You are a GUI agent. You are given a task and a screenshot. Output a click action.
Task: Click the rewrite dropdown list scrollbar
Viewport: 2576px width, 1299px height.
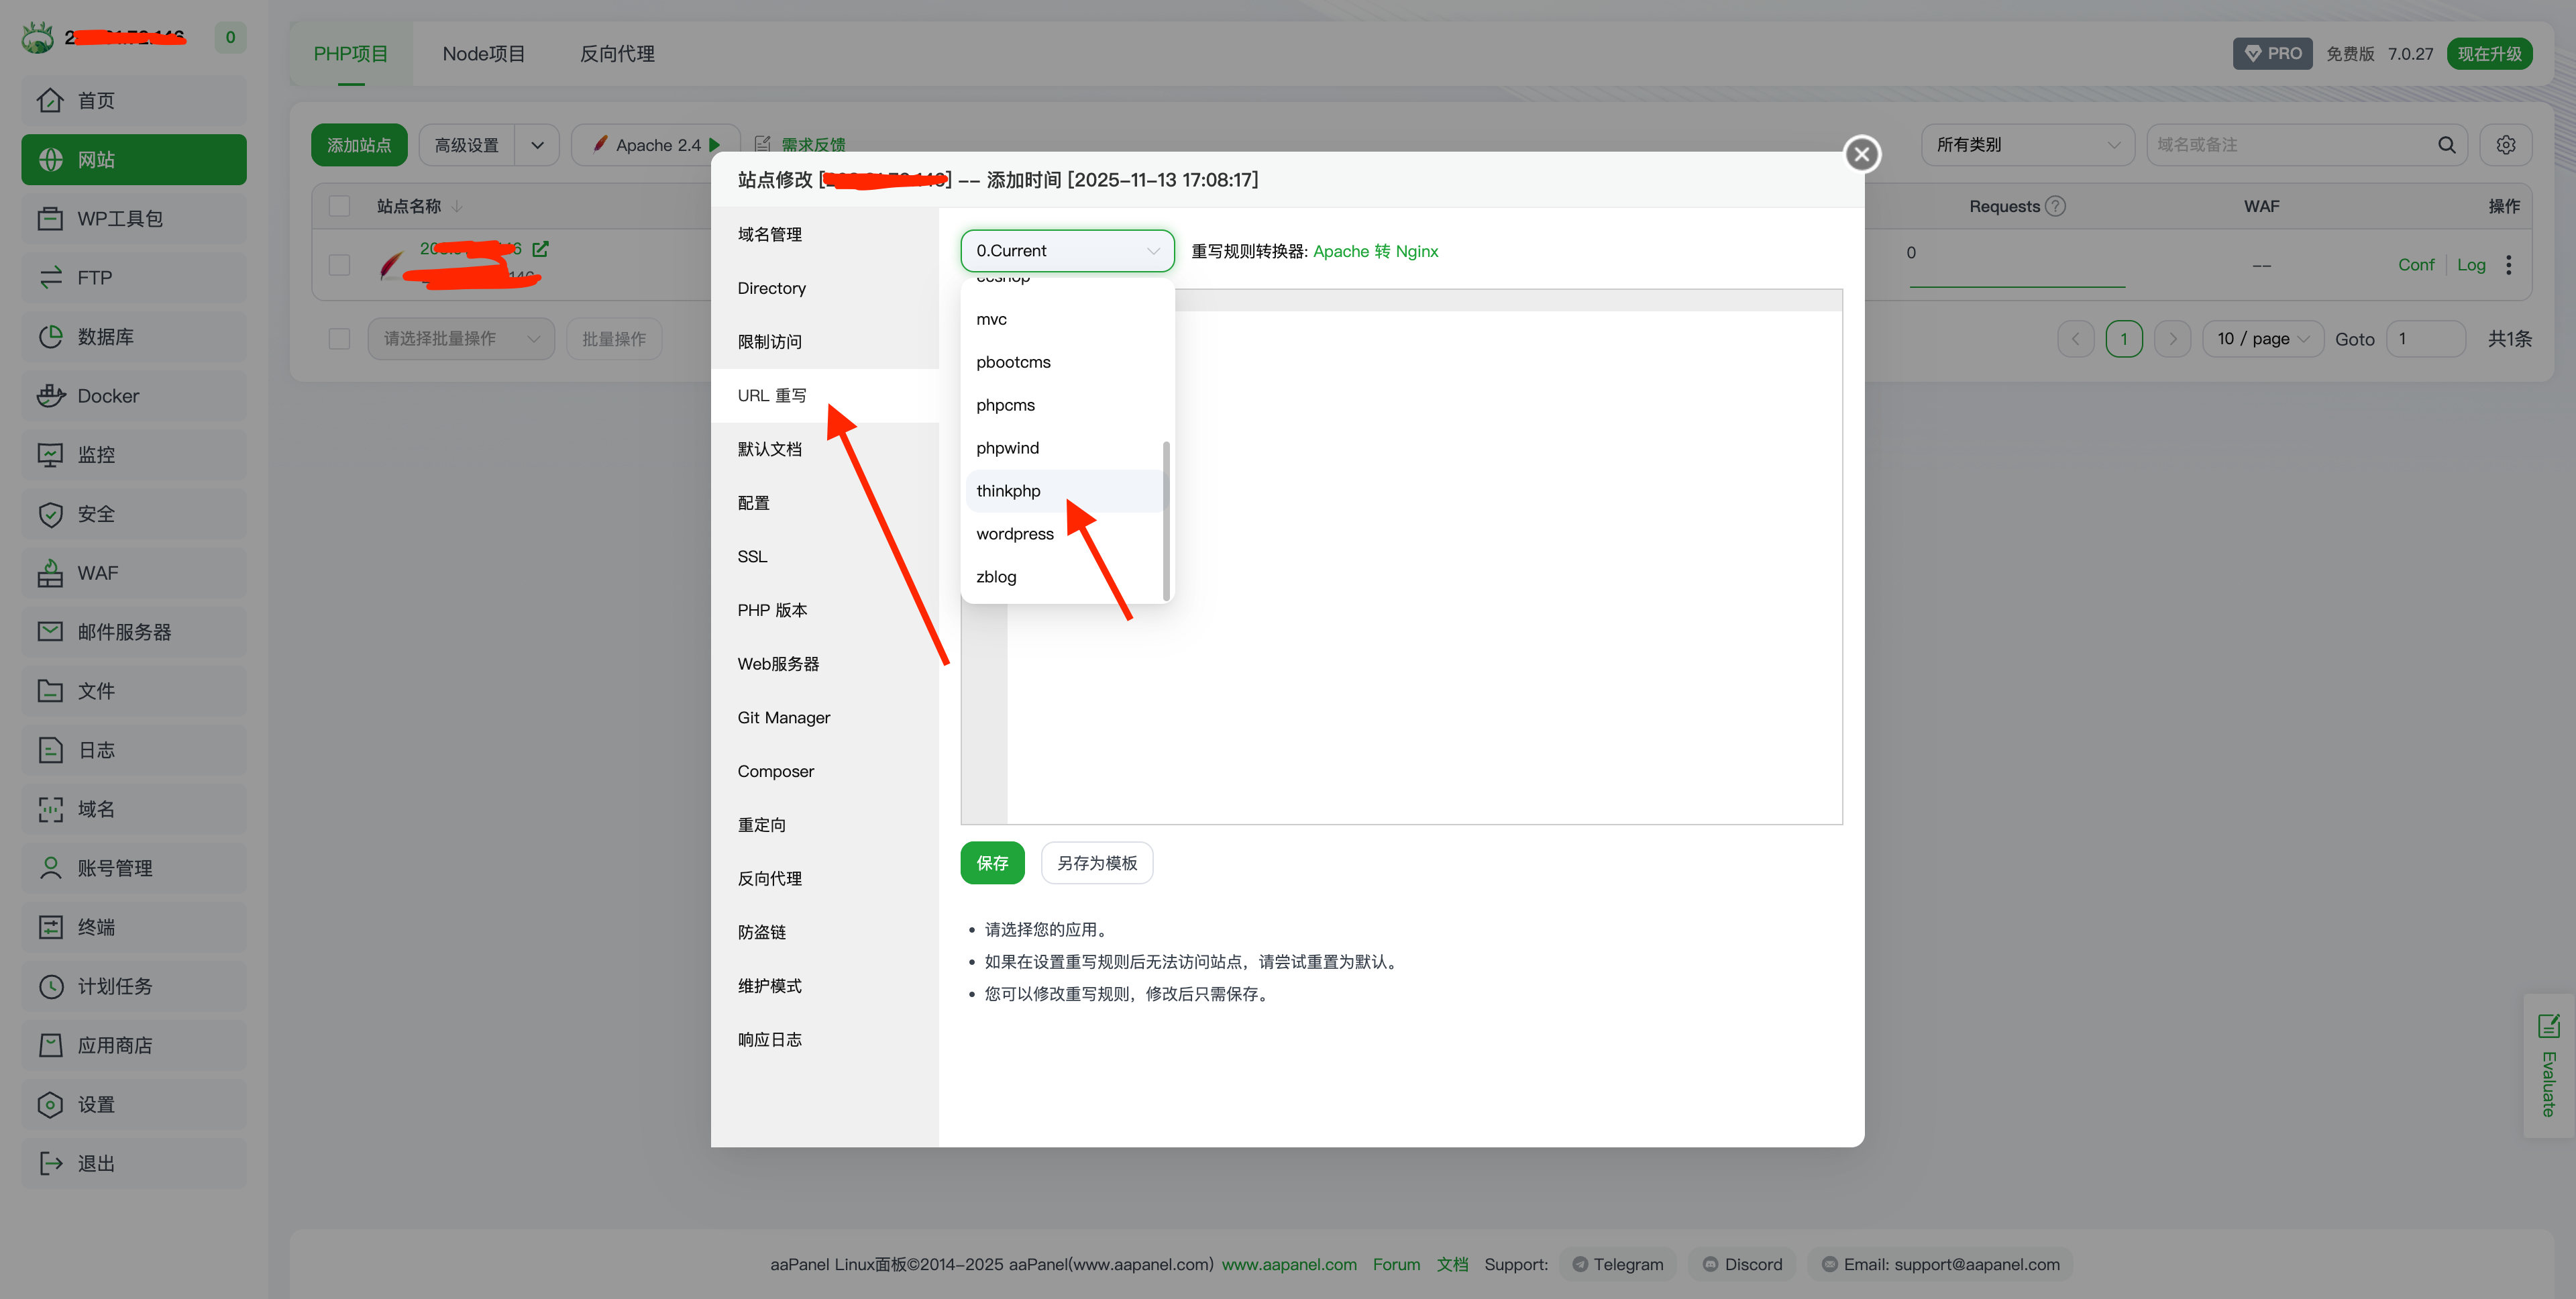click(x=1166, y=520)
